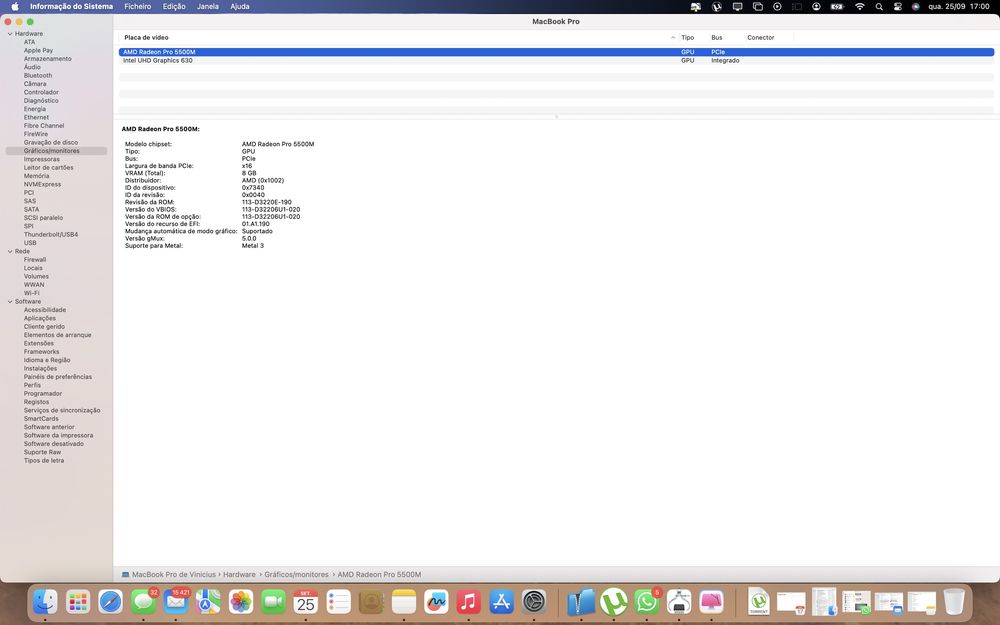Open Contacts in the dock
Viewport: 1000px width, 625px height.
tap(371, 601)
